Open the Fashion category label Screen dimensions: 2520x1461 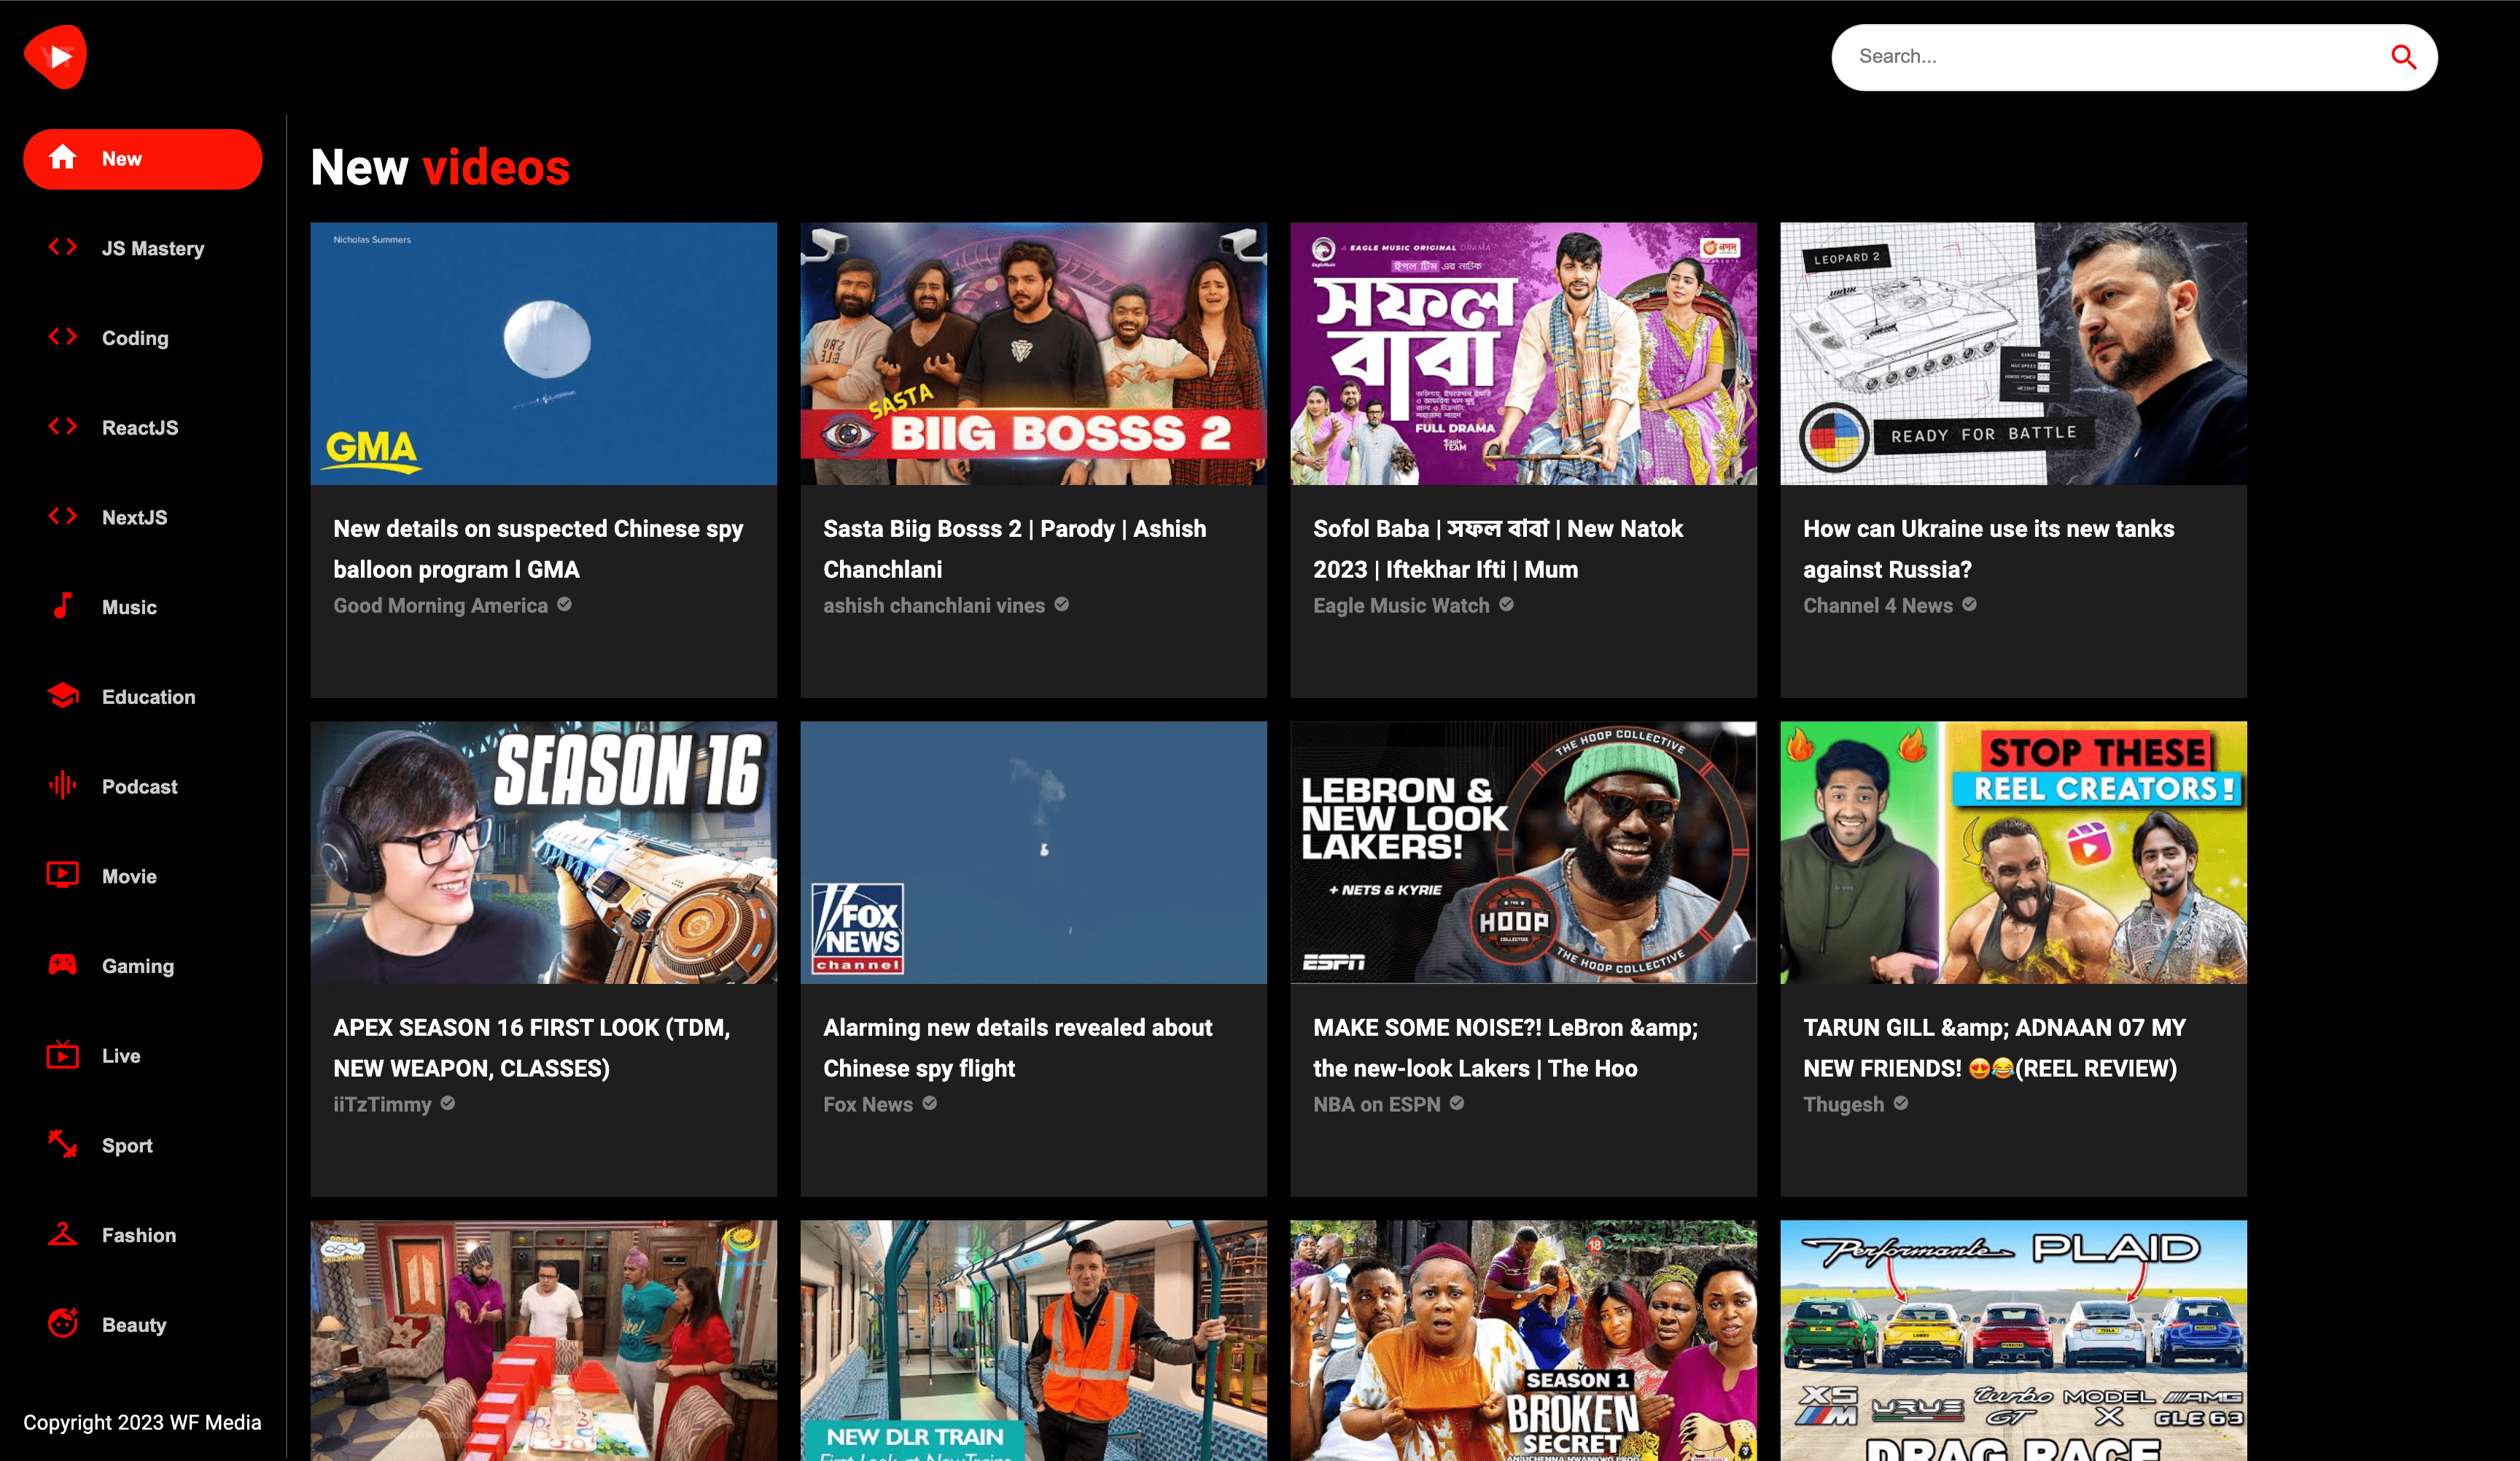coord(139,1235)
